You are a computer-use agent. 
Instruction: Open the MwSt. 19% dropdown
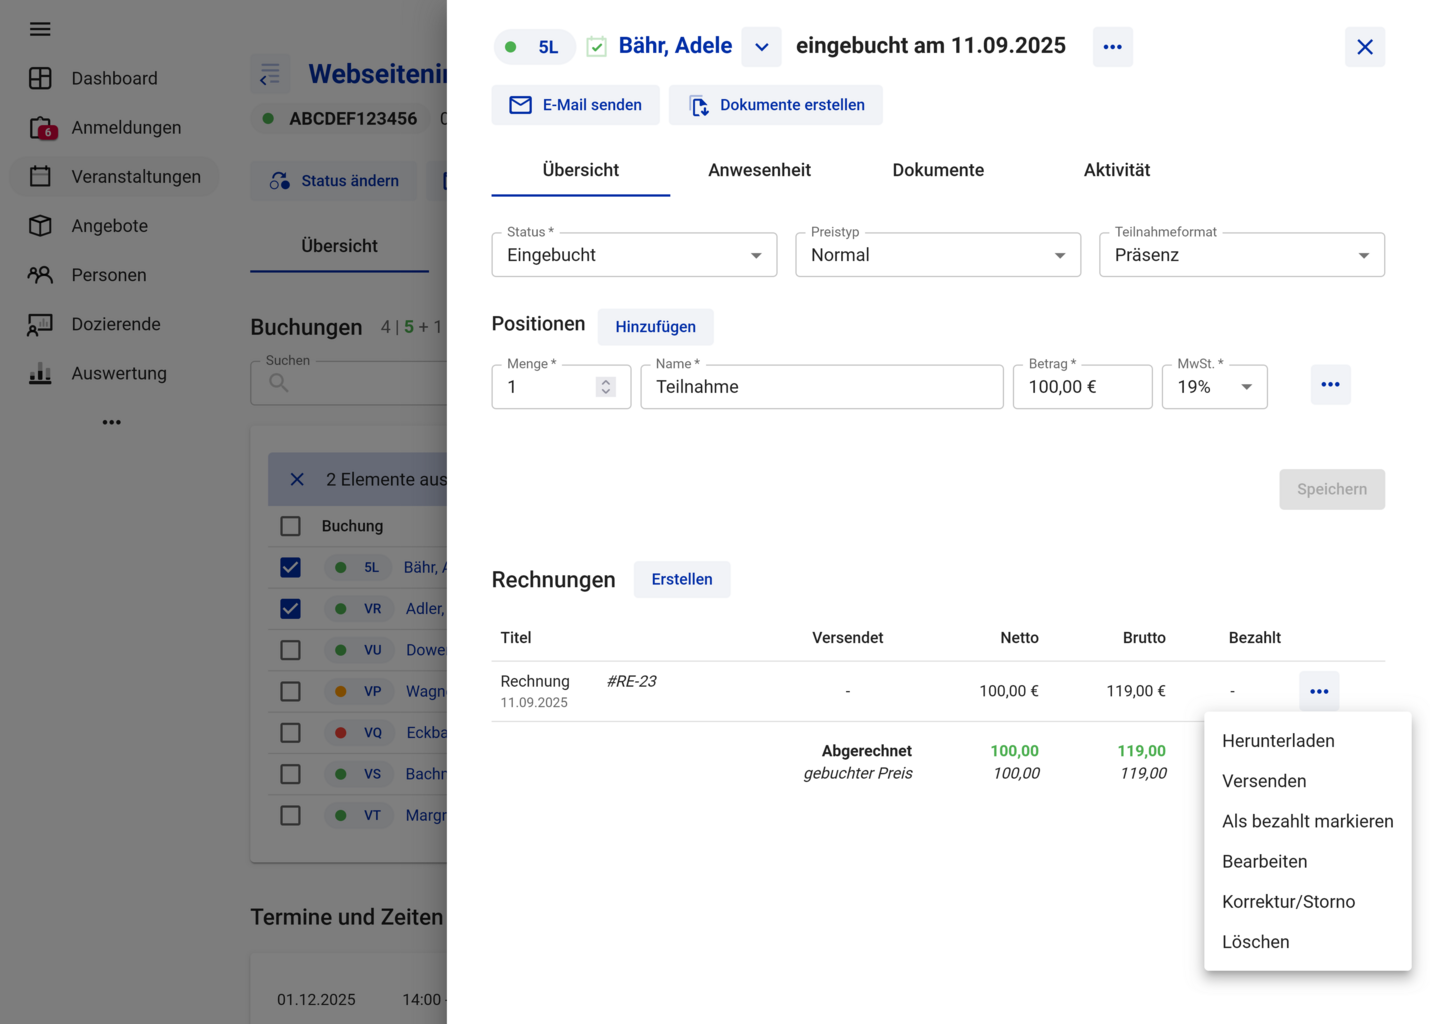click(1214, 387)
